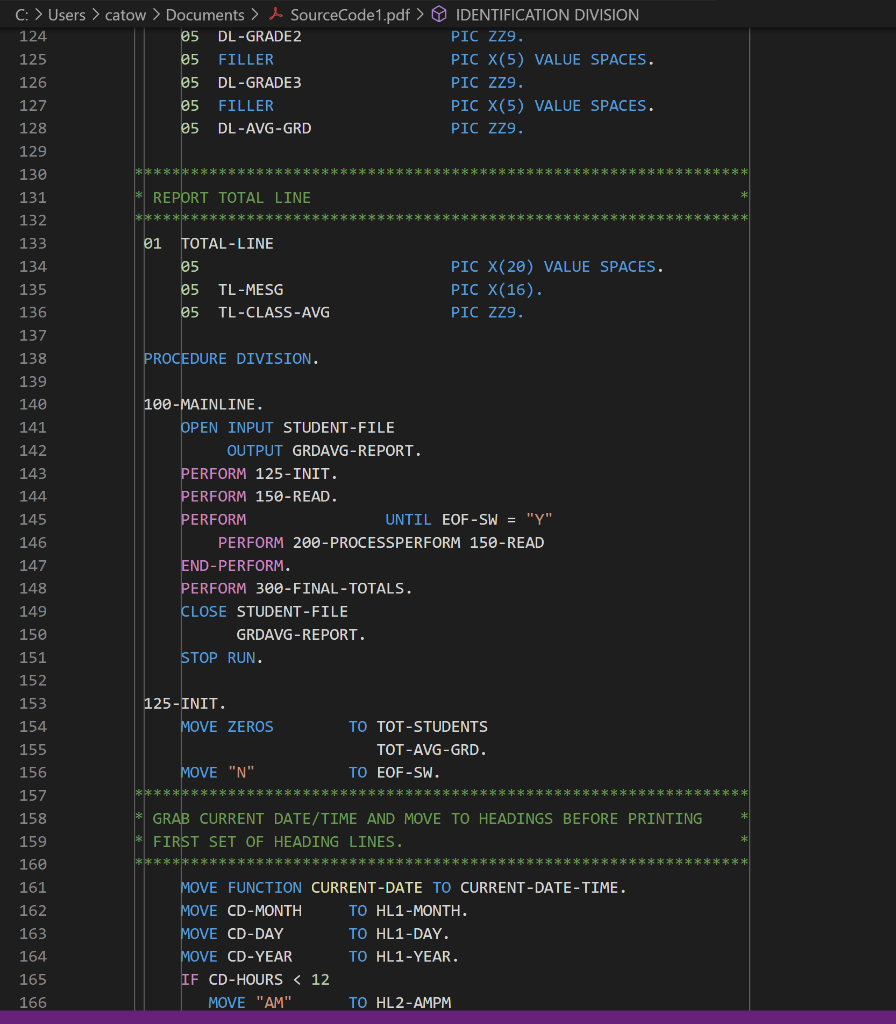Place cursor on PROCEDURE DIVISION line
The height and width of the screenshot is (1024, 896).
coord(230,358)
